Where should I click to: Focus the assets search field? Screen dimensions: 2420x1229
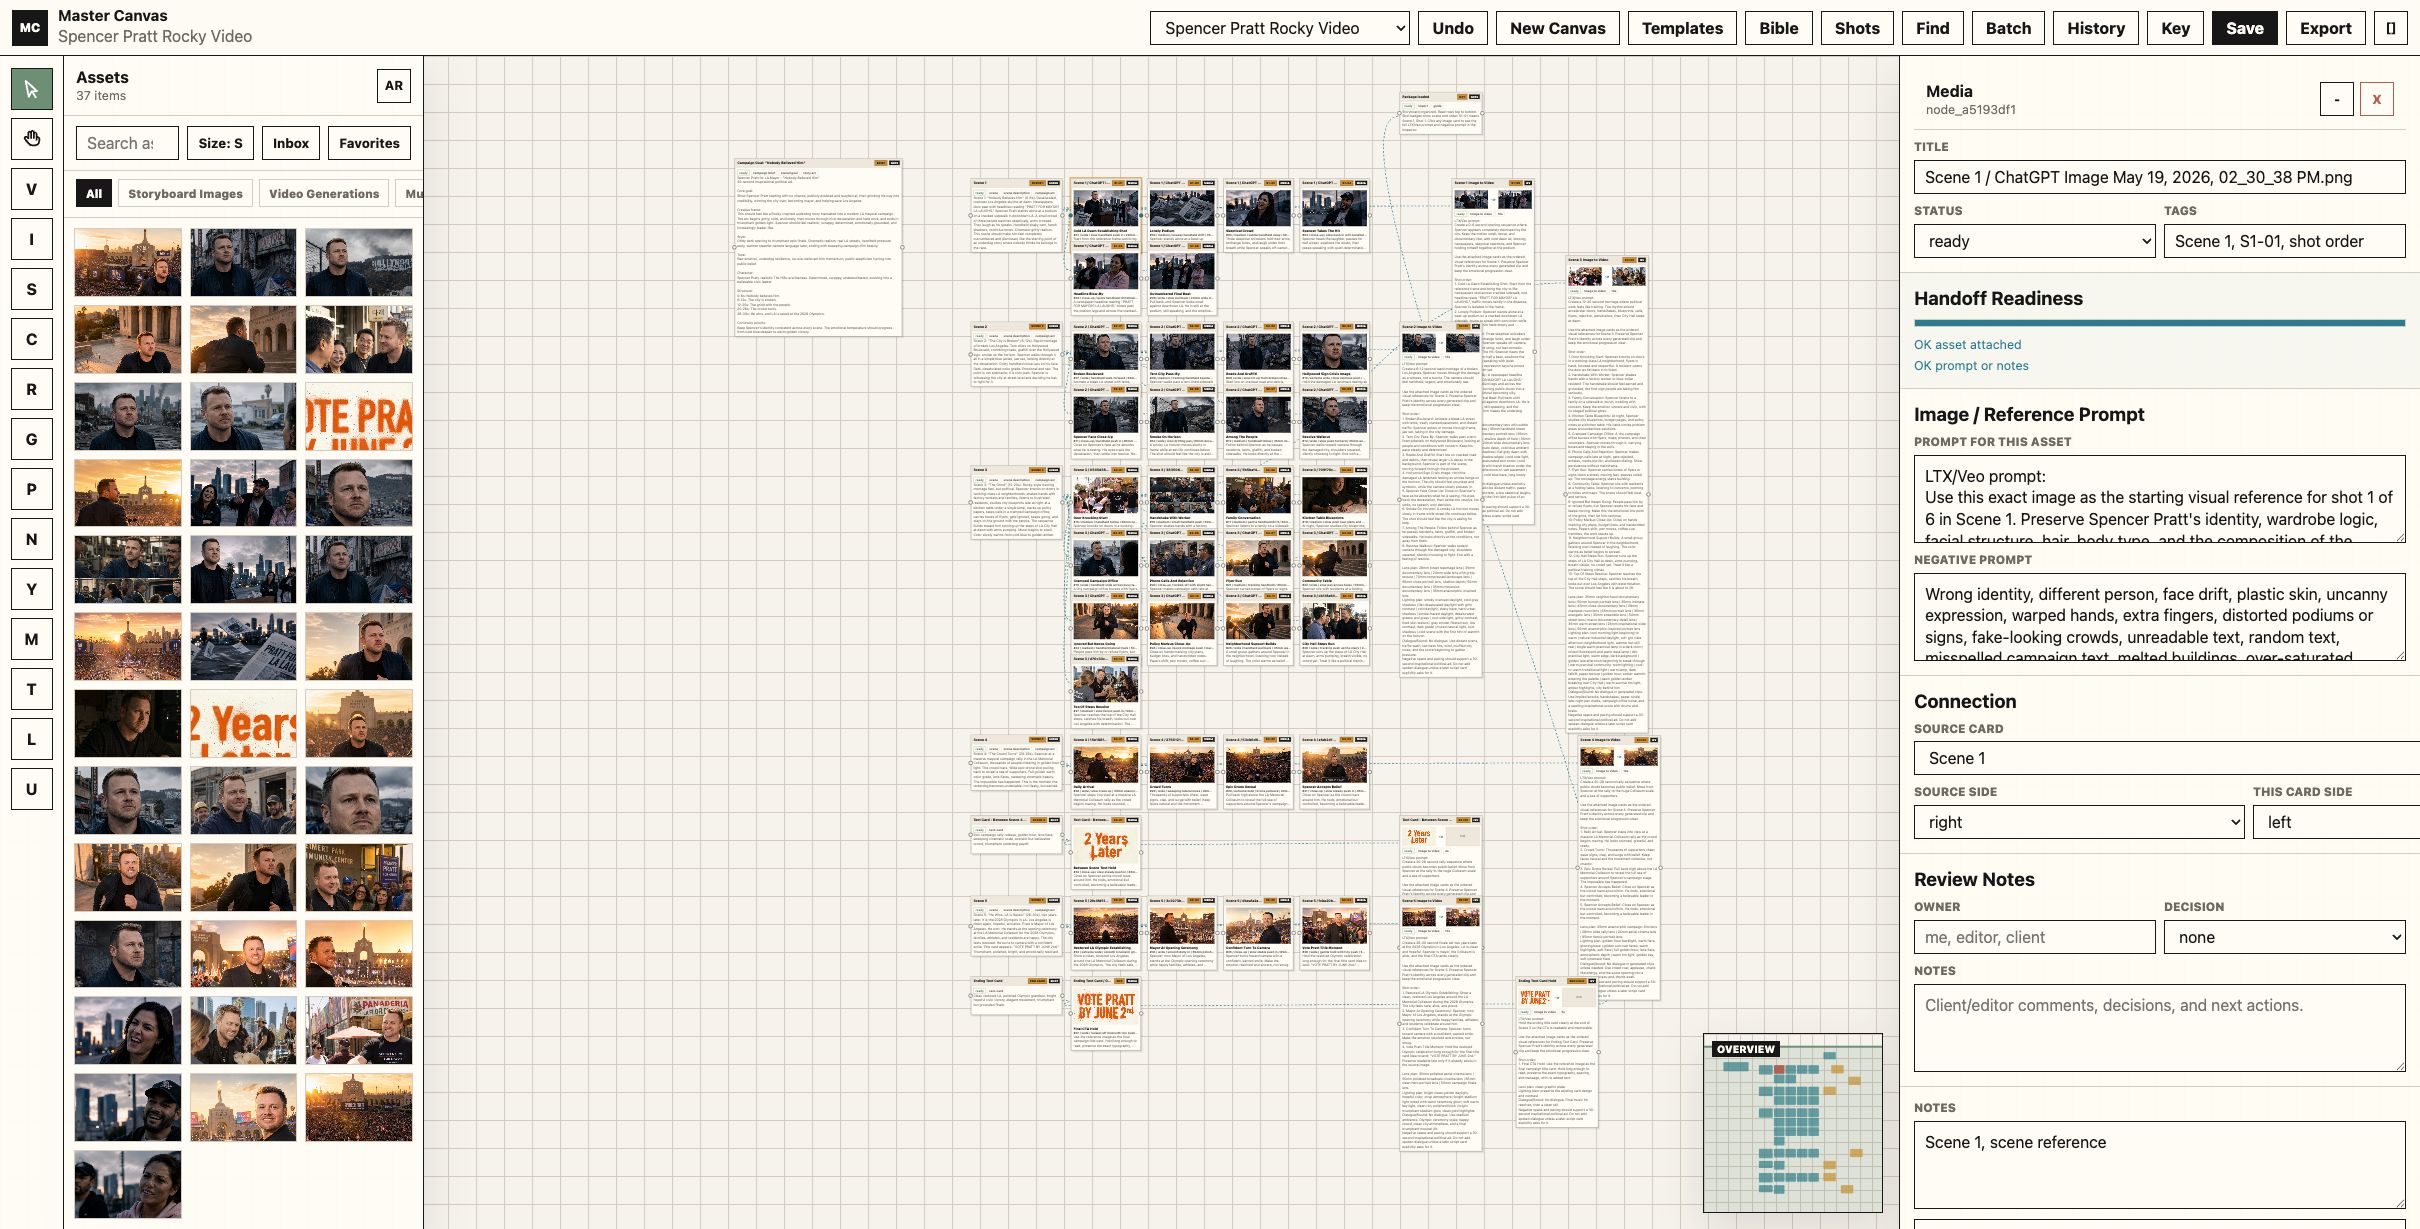[127, 143]
